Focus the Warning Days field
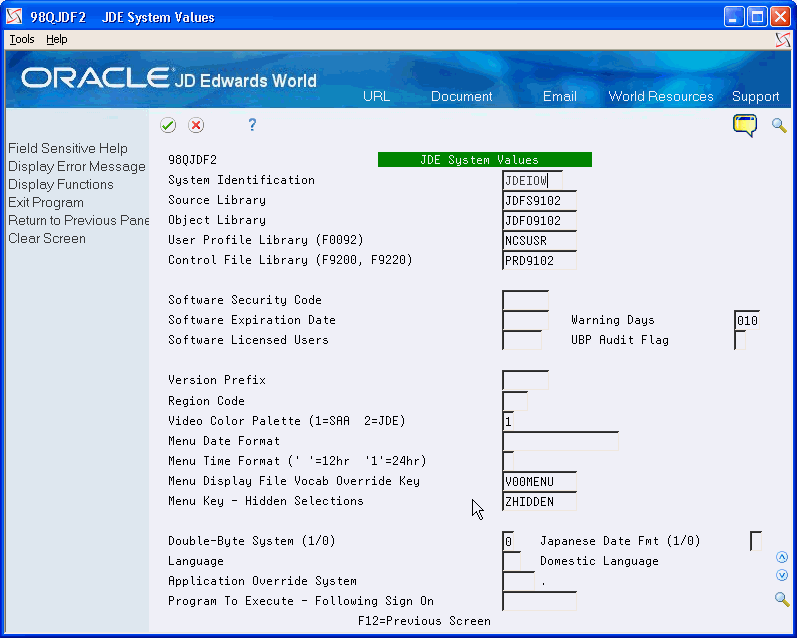This screenshot has width=797, height=638. [x=747, y=320]
